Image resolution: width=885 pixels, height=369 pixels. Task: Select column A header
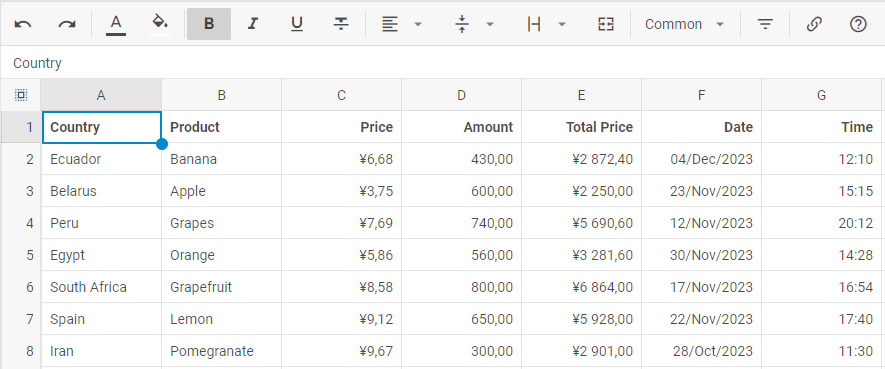click(x=101, y=95)
